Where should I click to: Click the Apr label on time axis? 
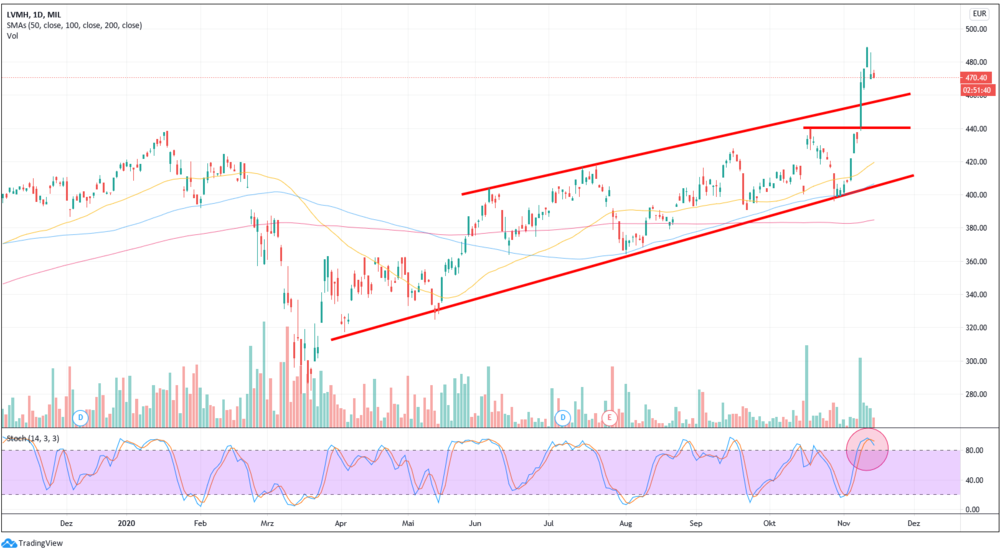point(341,523)
